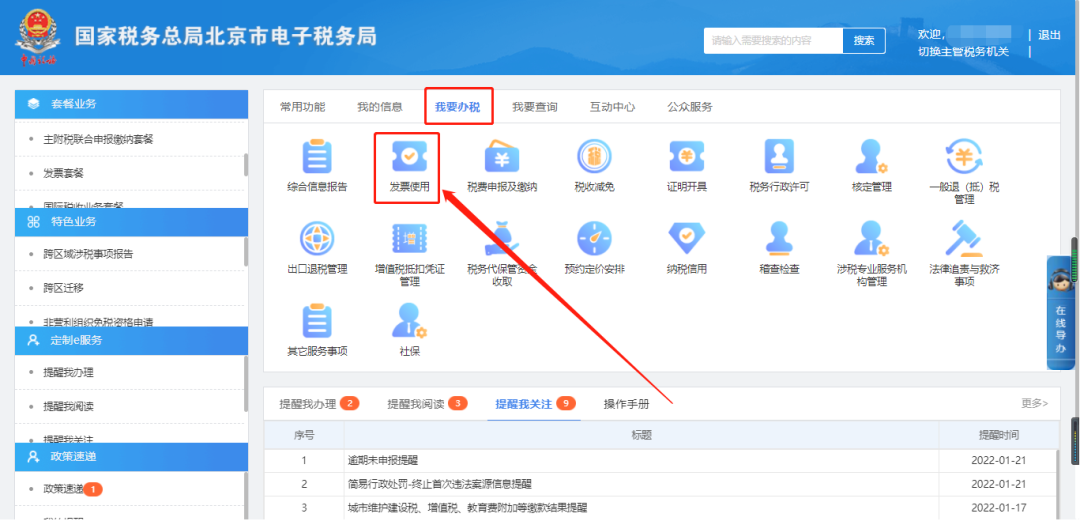Show 提醒我办理 reminders tab

(x=319, y=404)
